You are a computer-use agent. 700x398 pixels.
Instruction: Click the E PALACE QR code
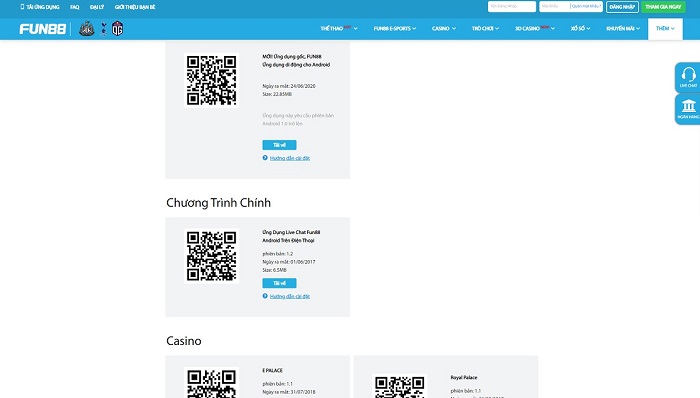tap(212, 382)
